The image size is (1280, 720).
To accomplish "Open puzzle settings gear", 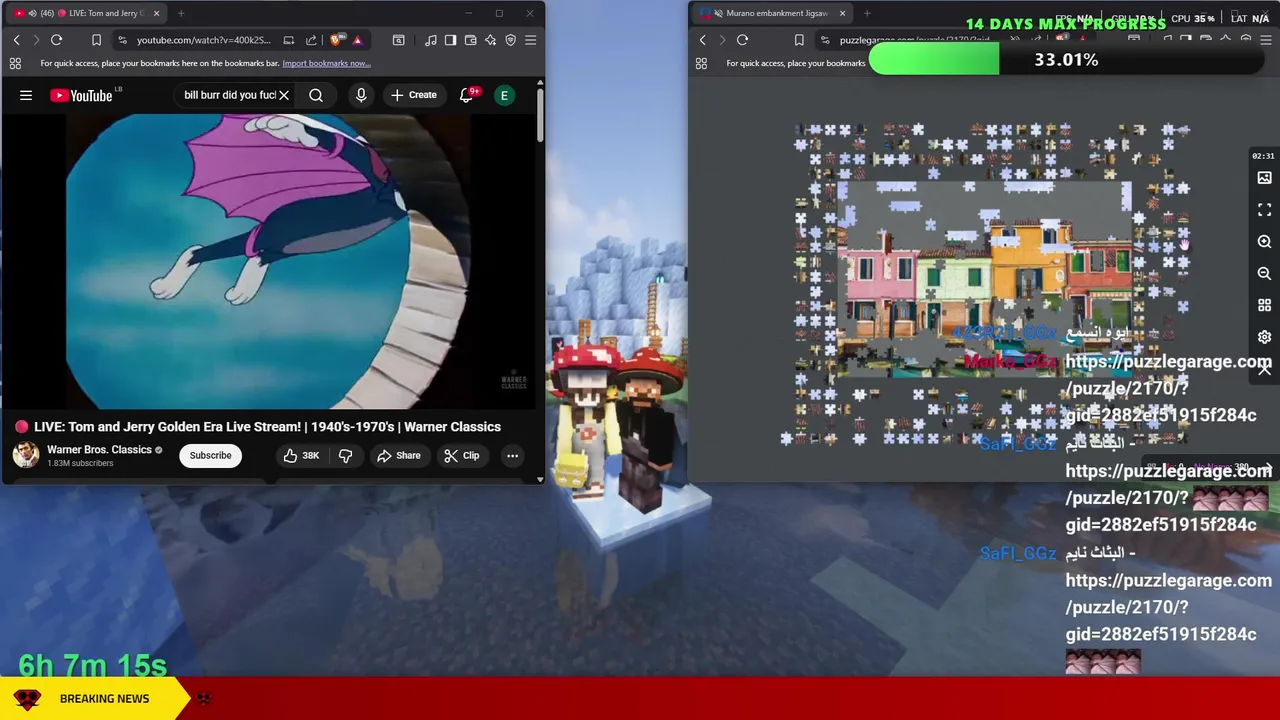I will (x=1264, y=337).
